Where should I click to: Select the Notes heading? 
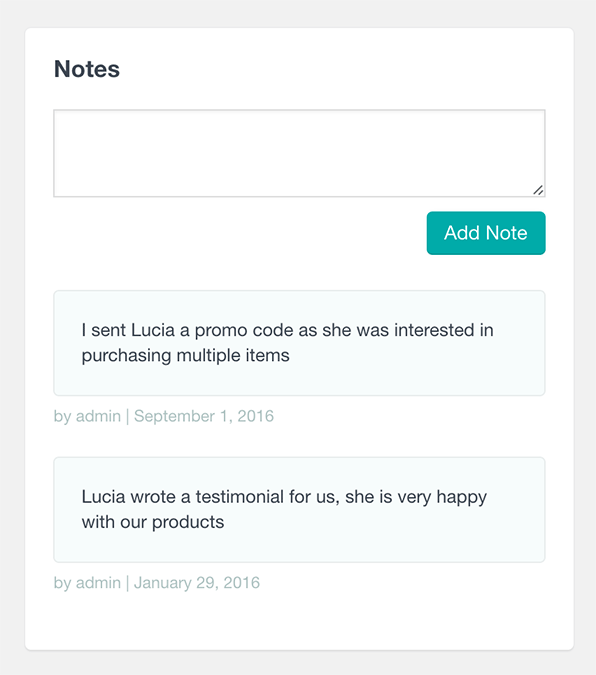87,69
